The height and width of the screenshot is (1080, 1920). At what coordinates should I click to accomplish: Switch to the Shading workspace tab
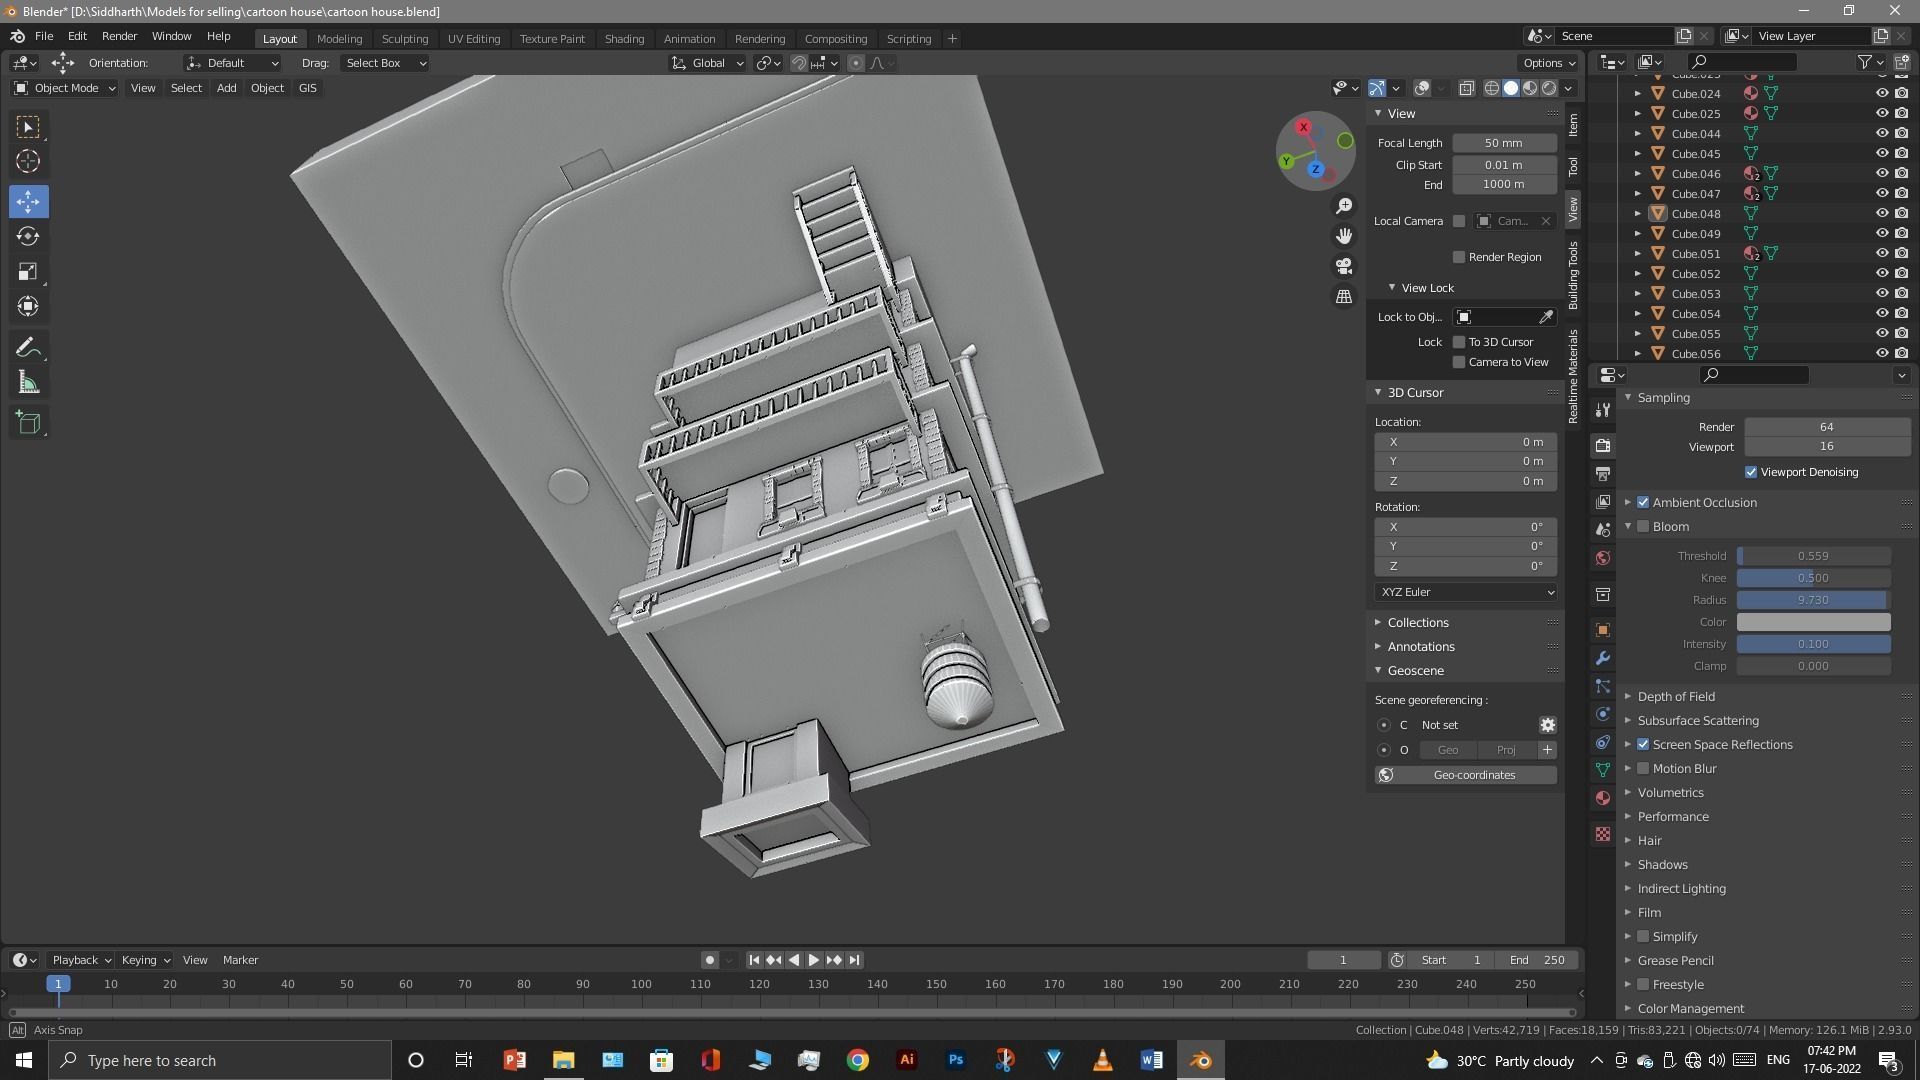(624, 39)
